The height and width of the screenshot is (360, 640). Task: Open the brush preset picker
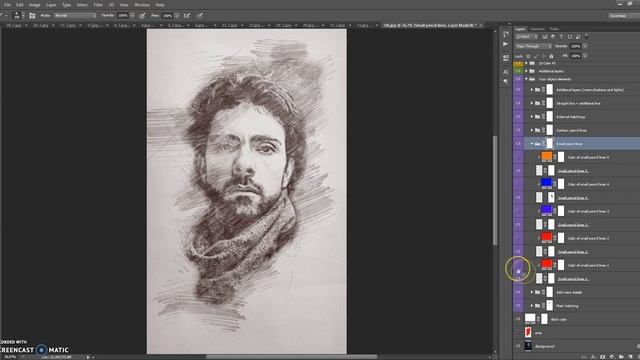point(18,16)
